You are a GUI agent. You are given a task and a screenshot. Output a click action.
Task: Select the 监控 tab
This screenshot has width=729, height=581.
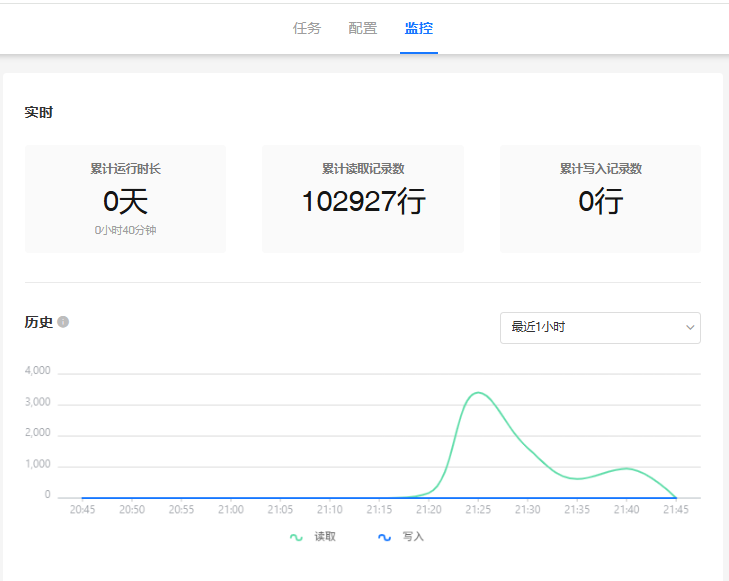point(419,28)
